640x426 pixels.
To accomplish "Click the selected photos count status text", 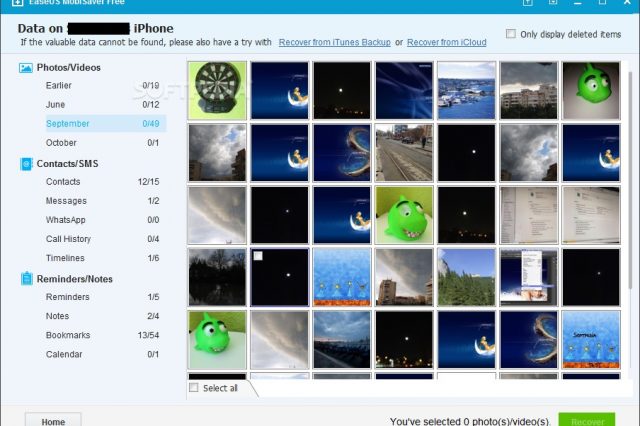I will 470,421.
